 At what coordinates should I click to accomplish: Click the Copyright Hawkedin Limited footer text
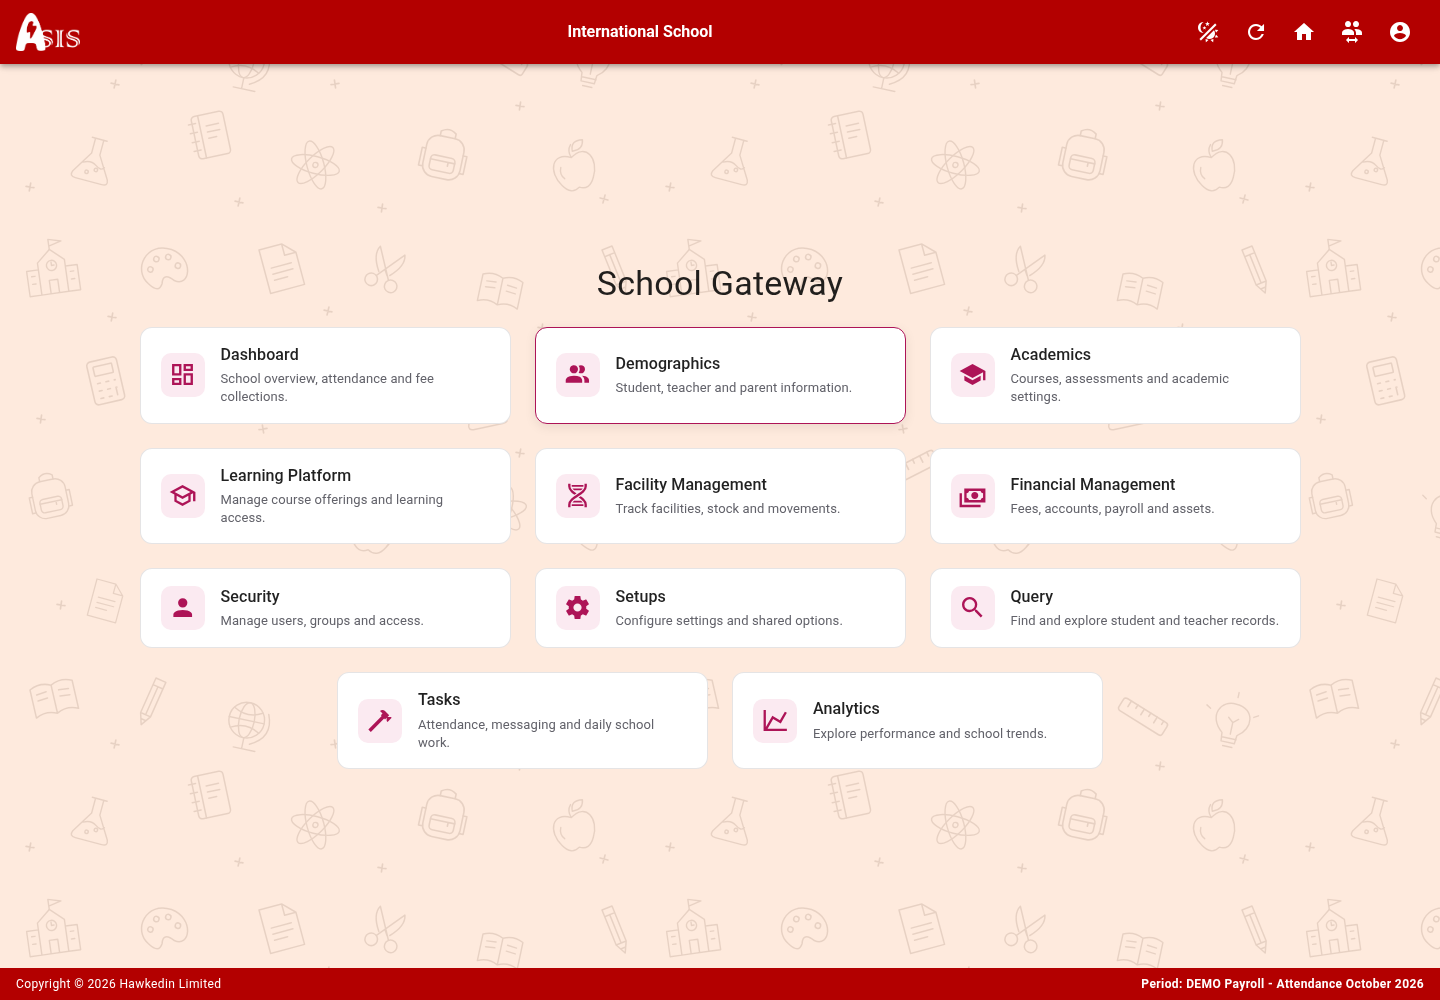point(118,984)
